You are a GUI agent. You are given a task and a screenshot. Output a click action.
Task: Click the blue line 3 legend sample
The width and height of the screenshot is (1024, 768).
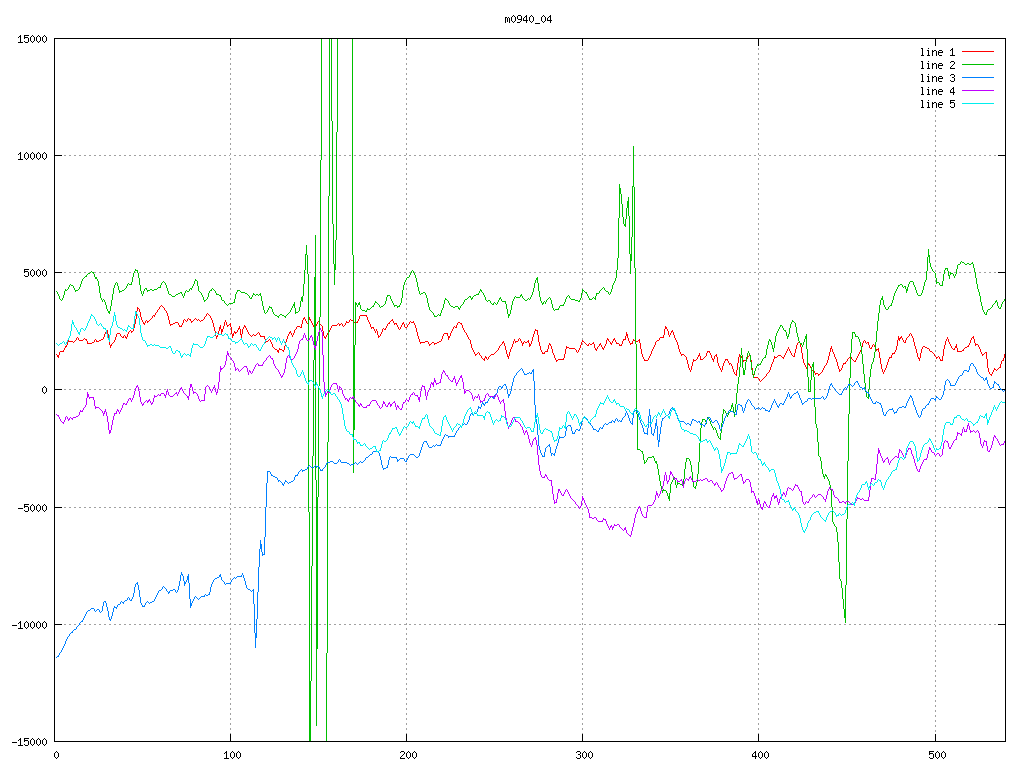pyautogui.click(x=978, y=78)
